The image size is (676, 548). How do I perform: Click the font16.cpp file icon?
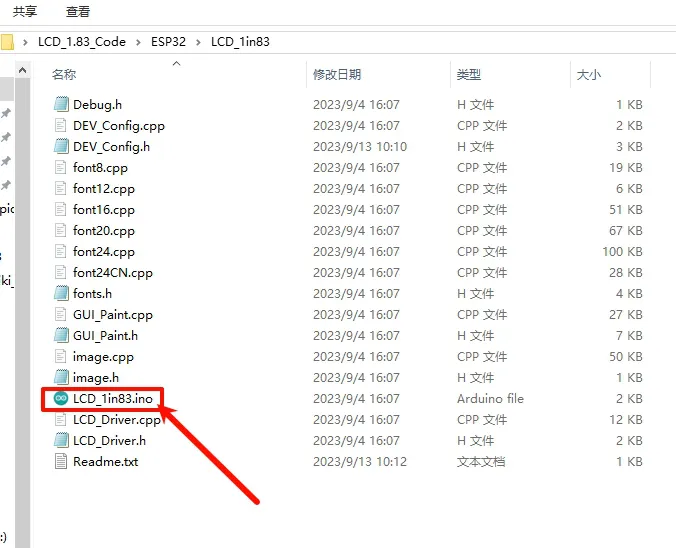point(61,210)
